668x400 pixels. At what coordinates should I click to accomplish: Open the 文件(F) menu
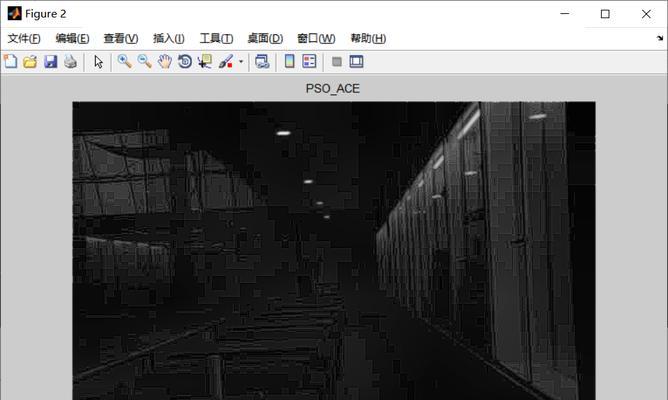(x=24, y=39)
